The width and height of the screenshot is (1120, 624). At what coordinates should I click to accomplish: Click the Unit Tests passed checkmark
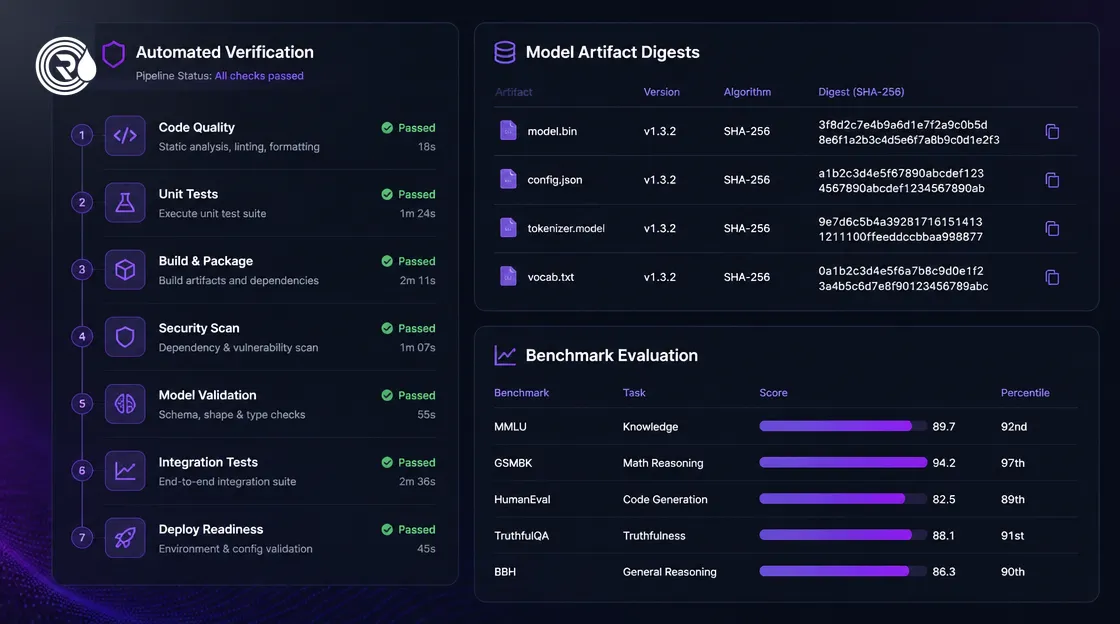tap(387, 194)
